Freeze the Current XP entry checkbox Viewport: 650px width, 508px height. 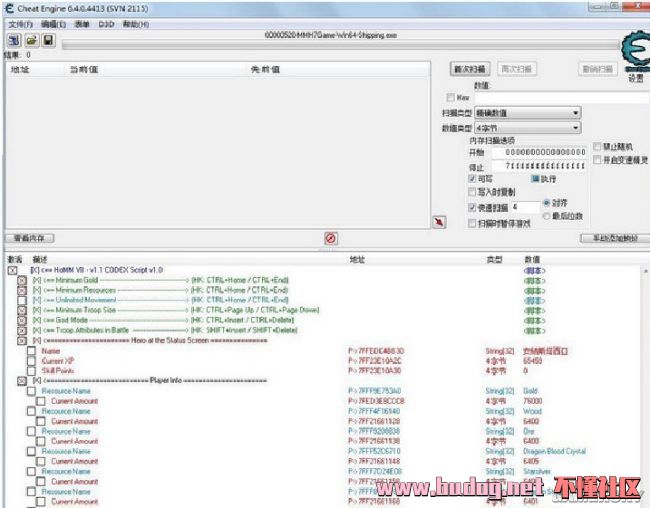click(x=32, y=361)
